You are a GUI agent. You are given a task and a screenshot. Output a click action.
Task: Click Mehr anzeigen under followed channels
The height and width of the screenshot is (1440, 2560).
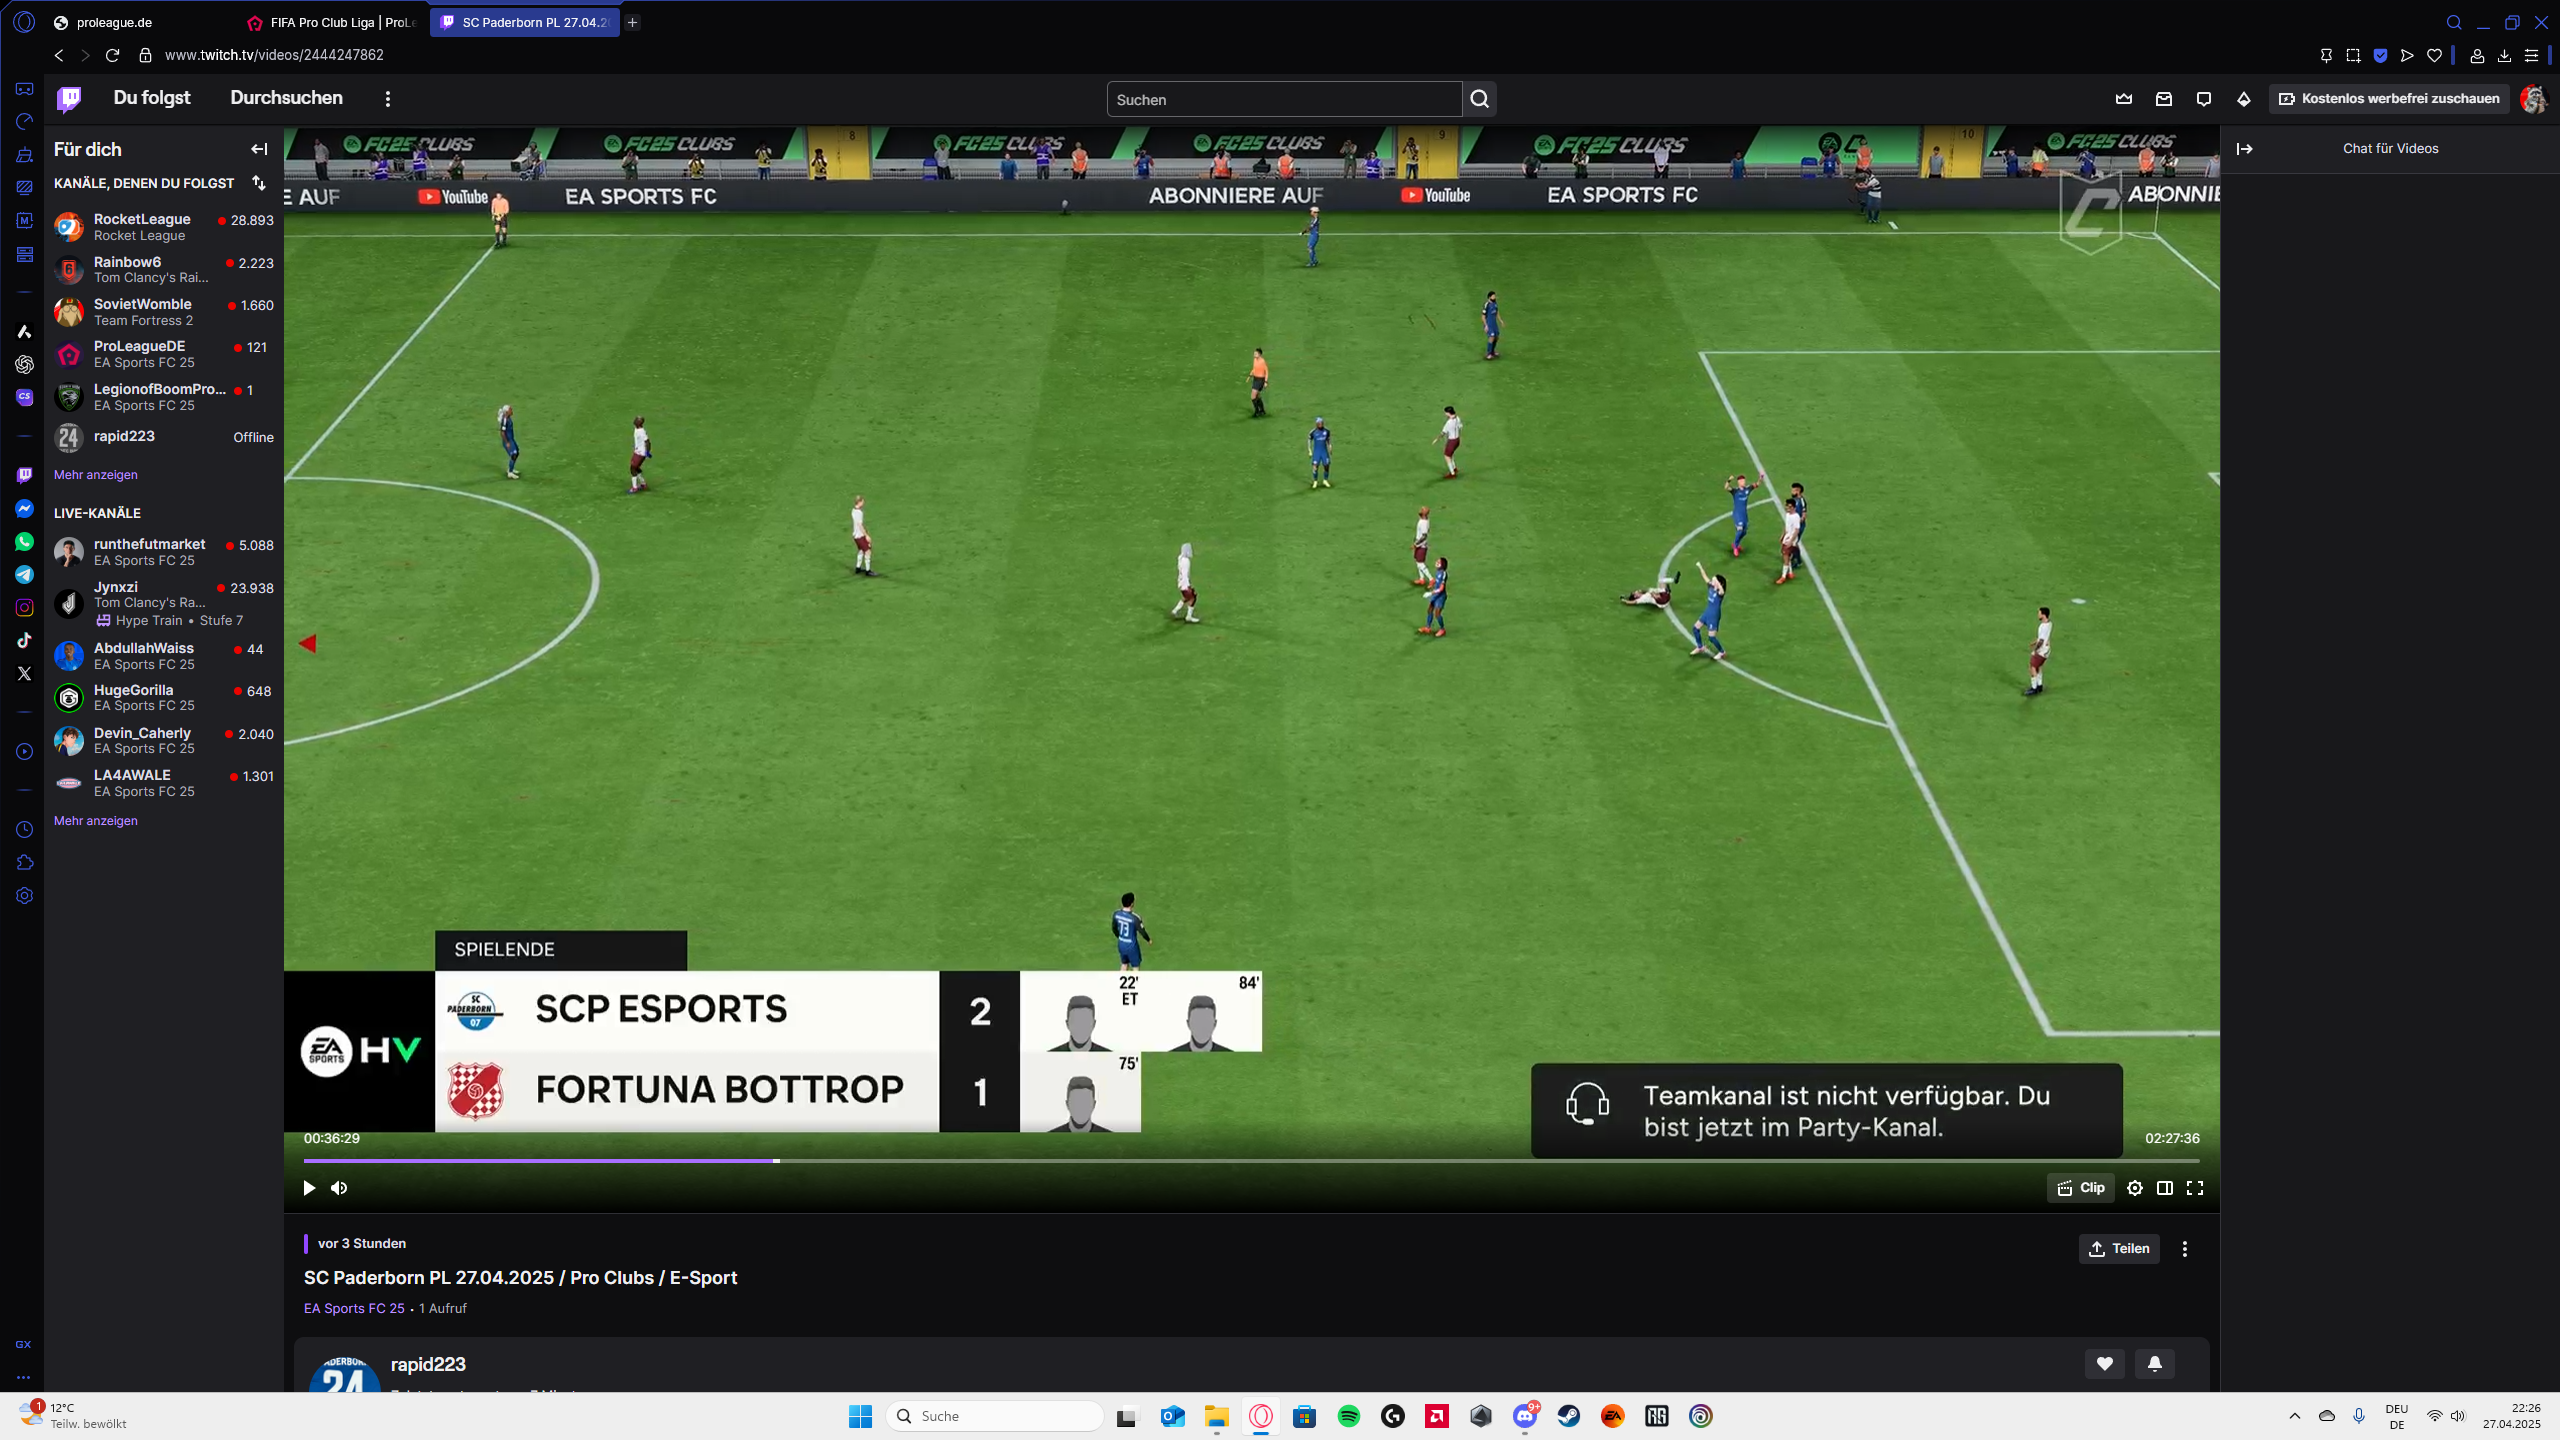pyautogui.click(x=96, y=475)
